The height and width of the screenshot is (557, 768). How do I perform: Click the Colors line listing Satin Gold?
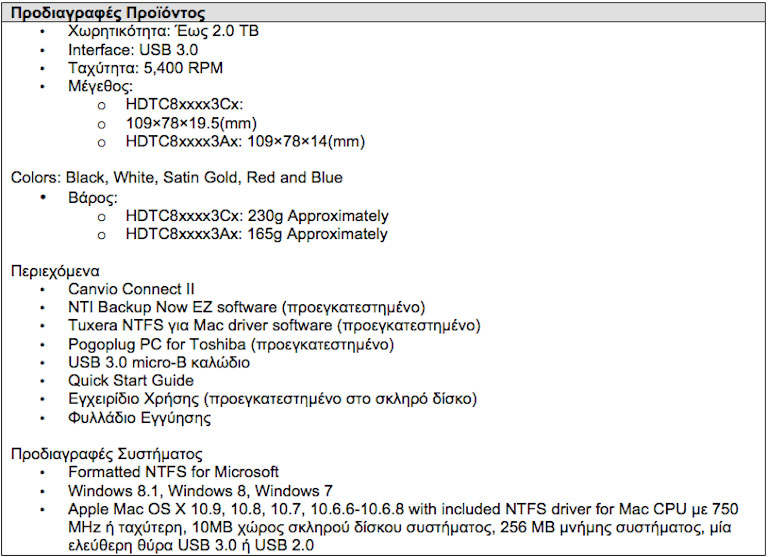[x=176, y=178]
